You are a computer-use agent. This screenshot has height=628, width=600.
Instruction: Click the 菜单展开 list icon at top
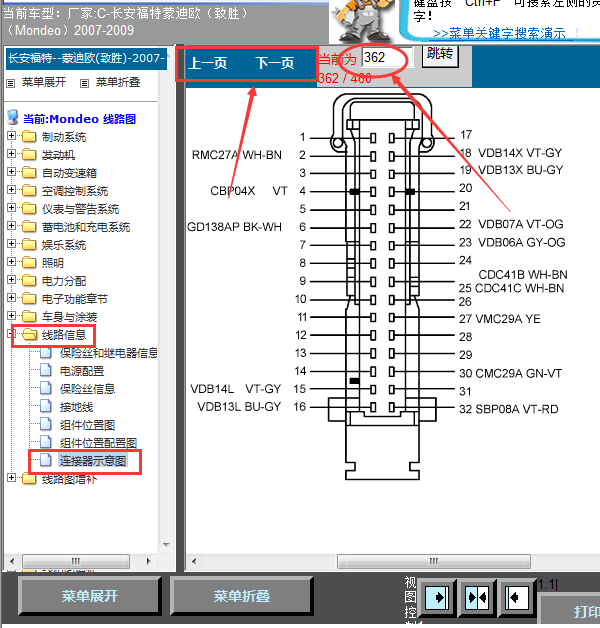coord(11,83)
